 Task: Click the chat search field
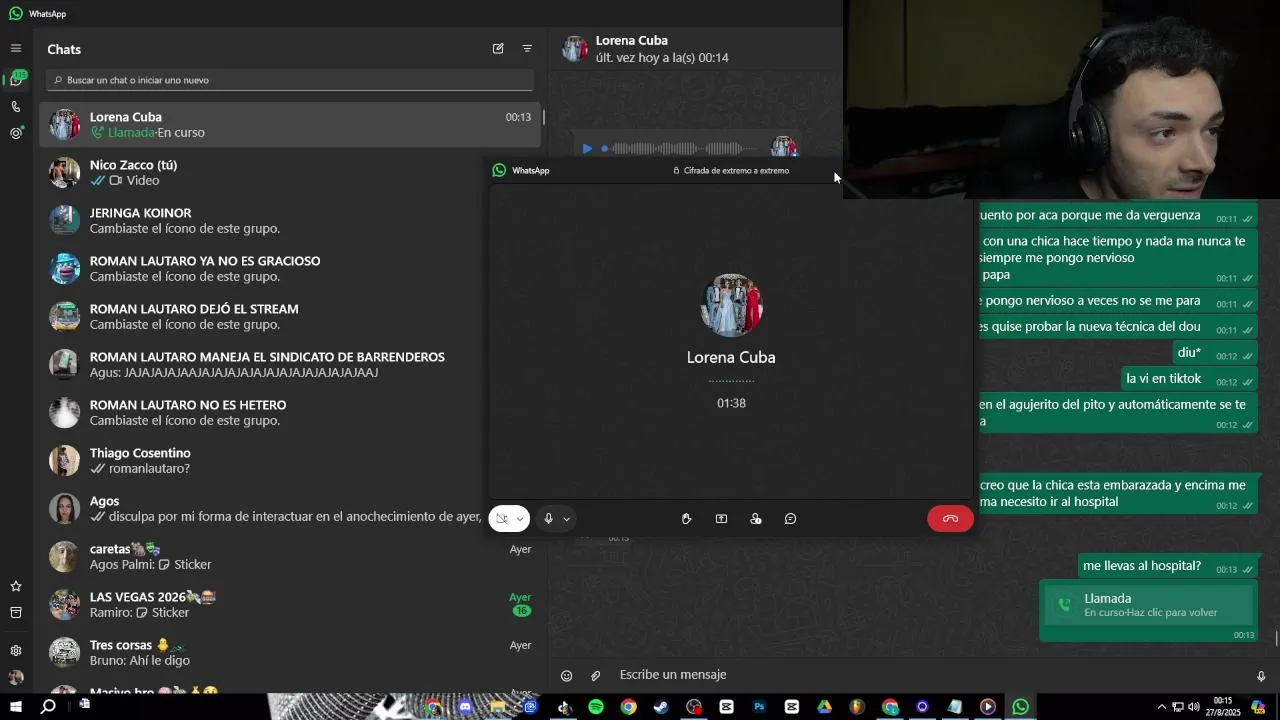(x=290, y=80)
